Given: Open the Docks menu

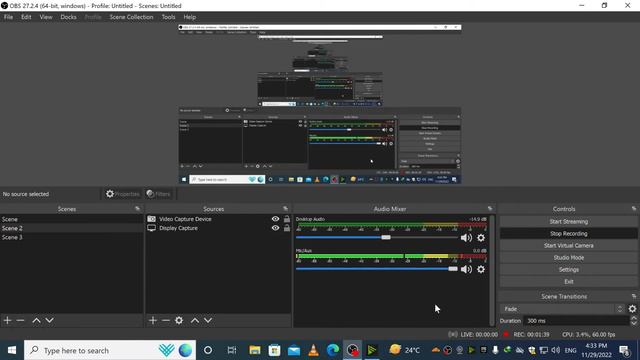Looking at the screenshot, I should (x=68, y=17).
